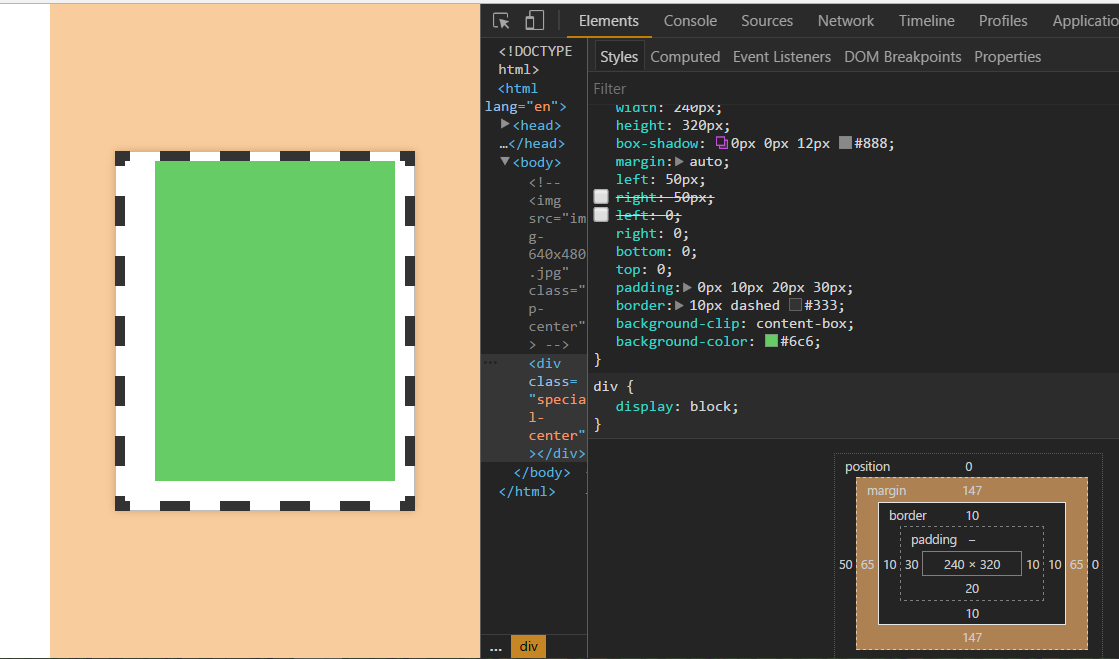This screenshot has height=659, width=1119.
Task: Select the div breadcrumb at the bottom
Action: click(x=528, y=647)
